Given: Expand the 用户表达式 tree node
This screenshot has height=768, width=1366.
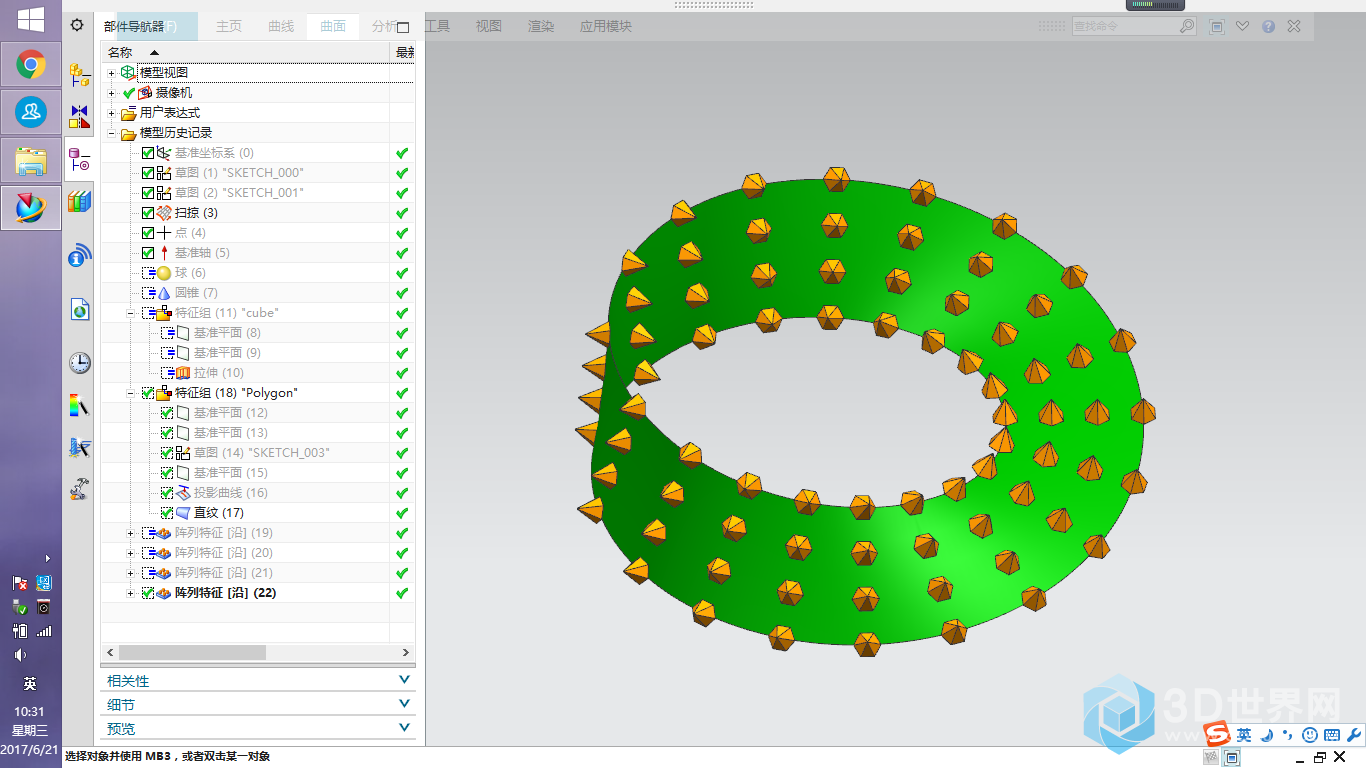Looking at the screenshot, I should [x=112, y=113].
